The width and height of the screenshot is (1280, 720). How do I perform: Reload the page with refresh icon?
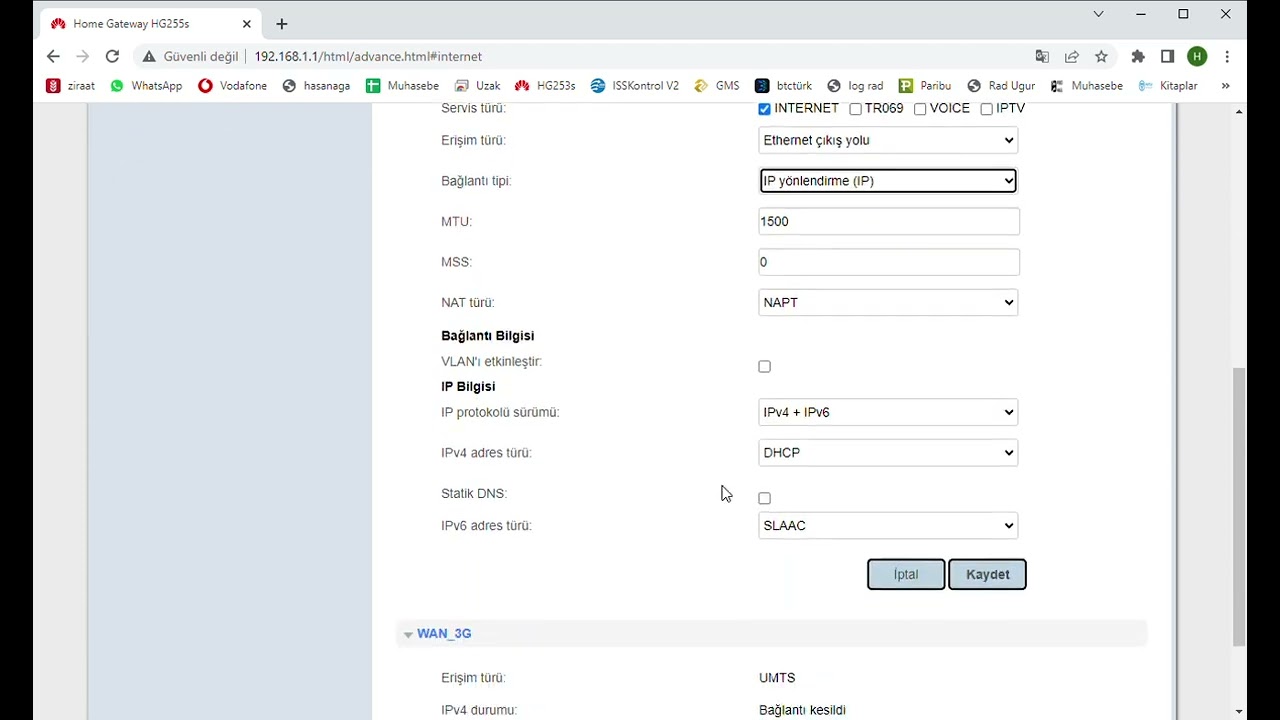click(112, 57)
